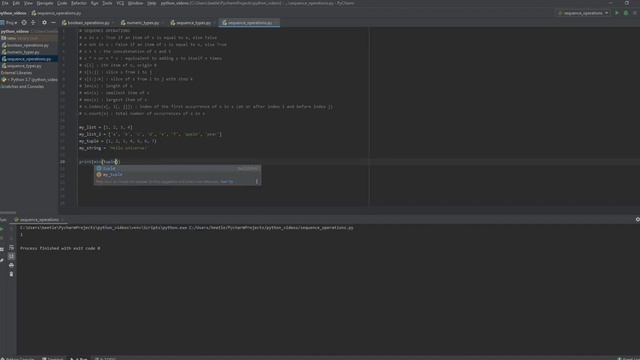640x360 pixels.
Task: Open Project panel settings gear
Action: click(44, 23)
